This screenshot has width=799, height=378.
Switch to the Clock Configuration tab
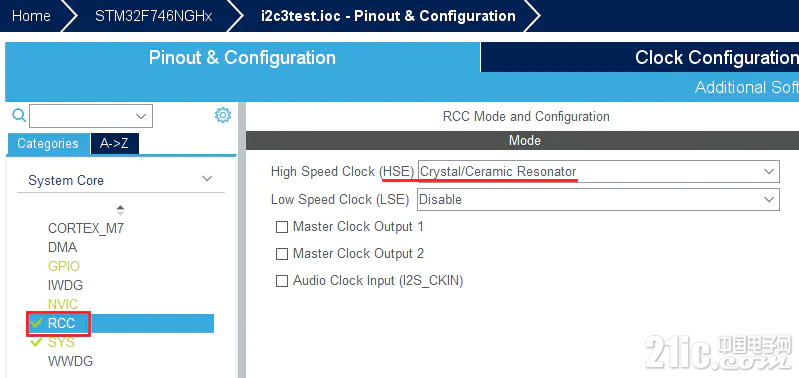coord(640,57)
